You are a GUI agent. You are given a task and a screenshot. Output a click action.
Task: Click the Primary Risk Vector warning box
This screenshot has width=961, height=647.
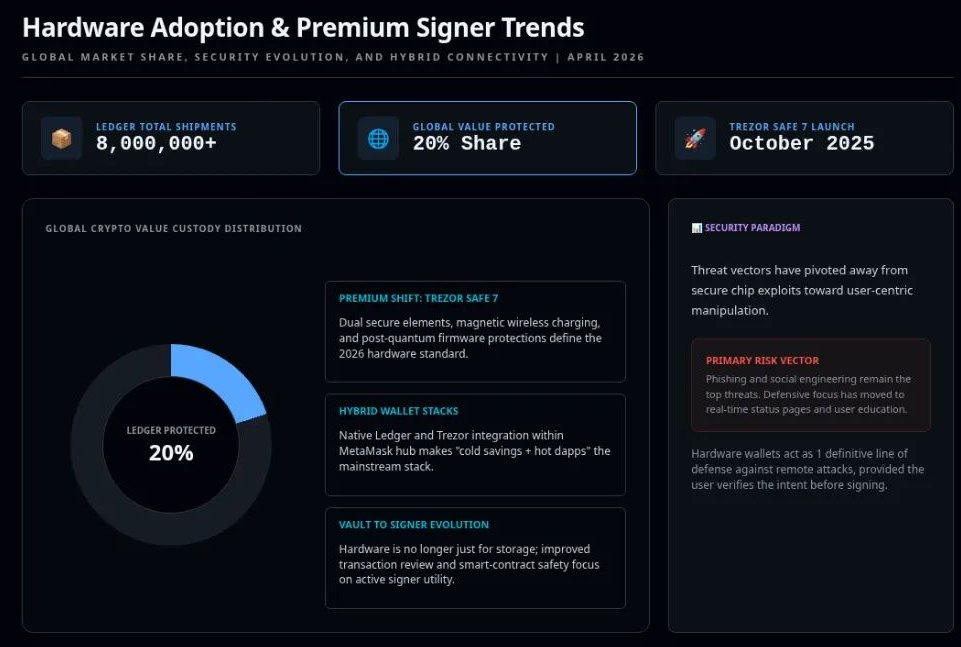(x=810, y=385)
